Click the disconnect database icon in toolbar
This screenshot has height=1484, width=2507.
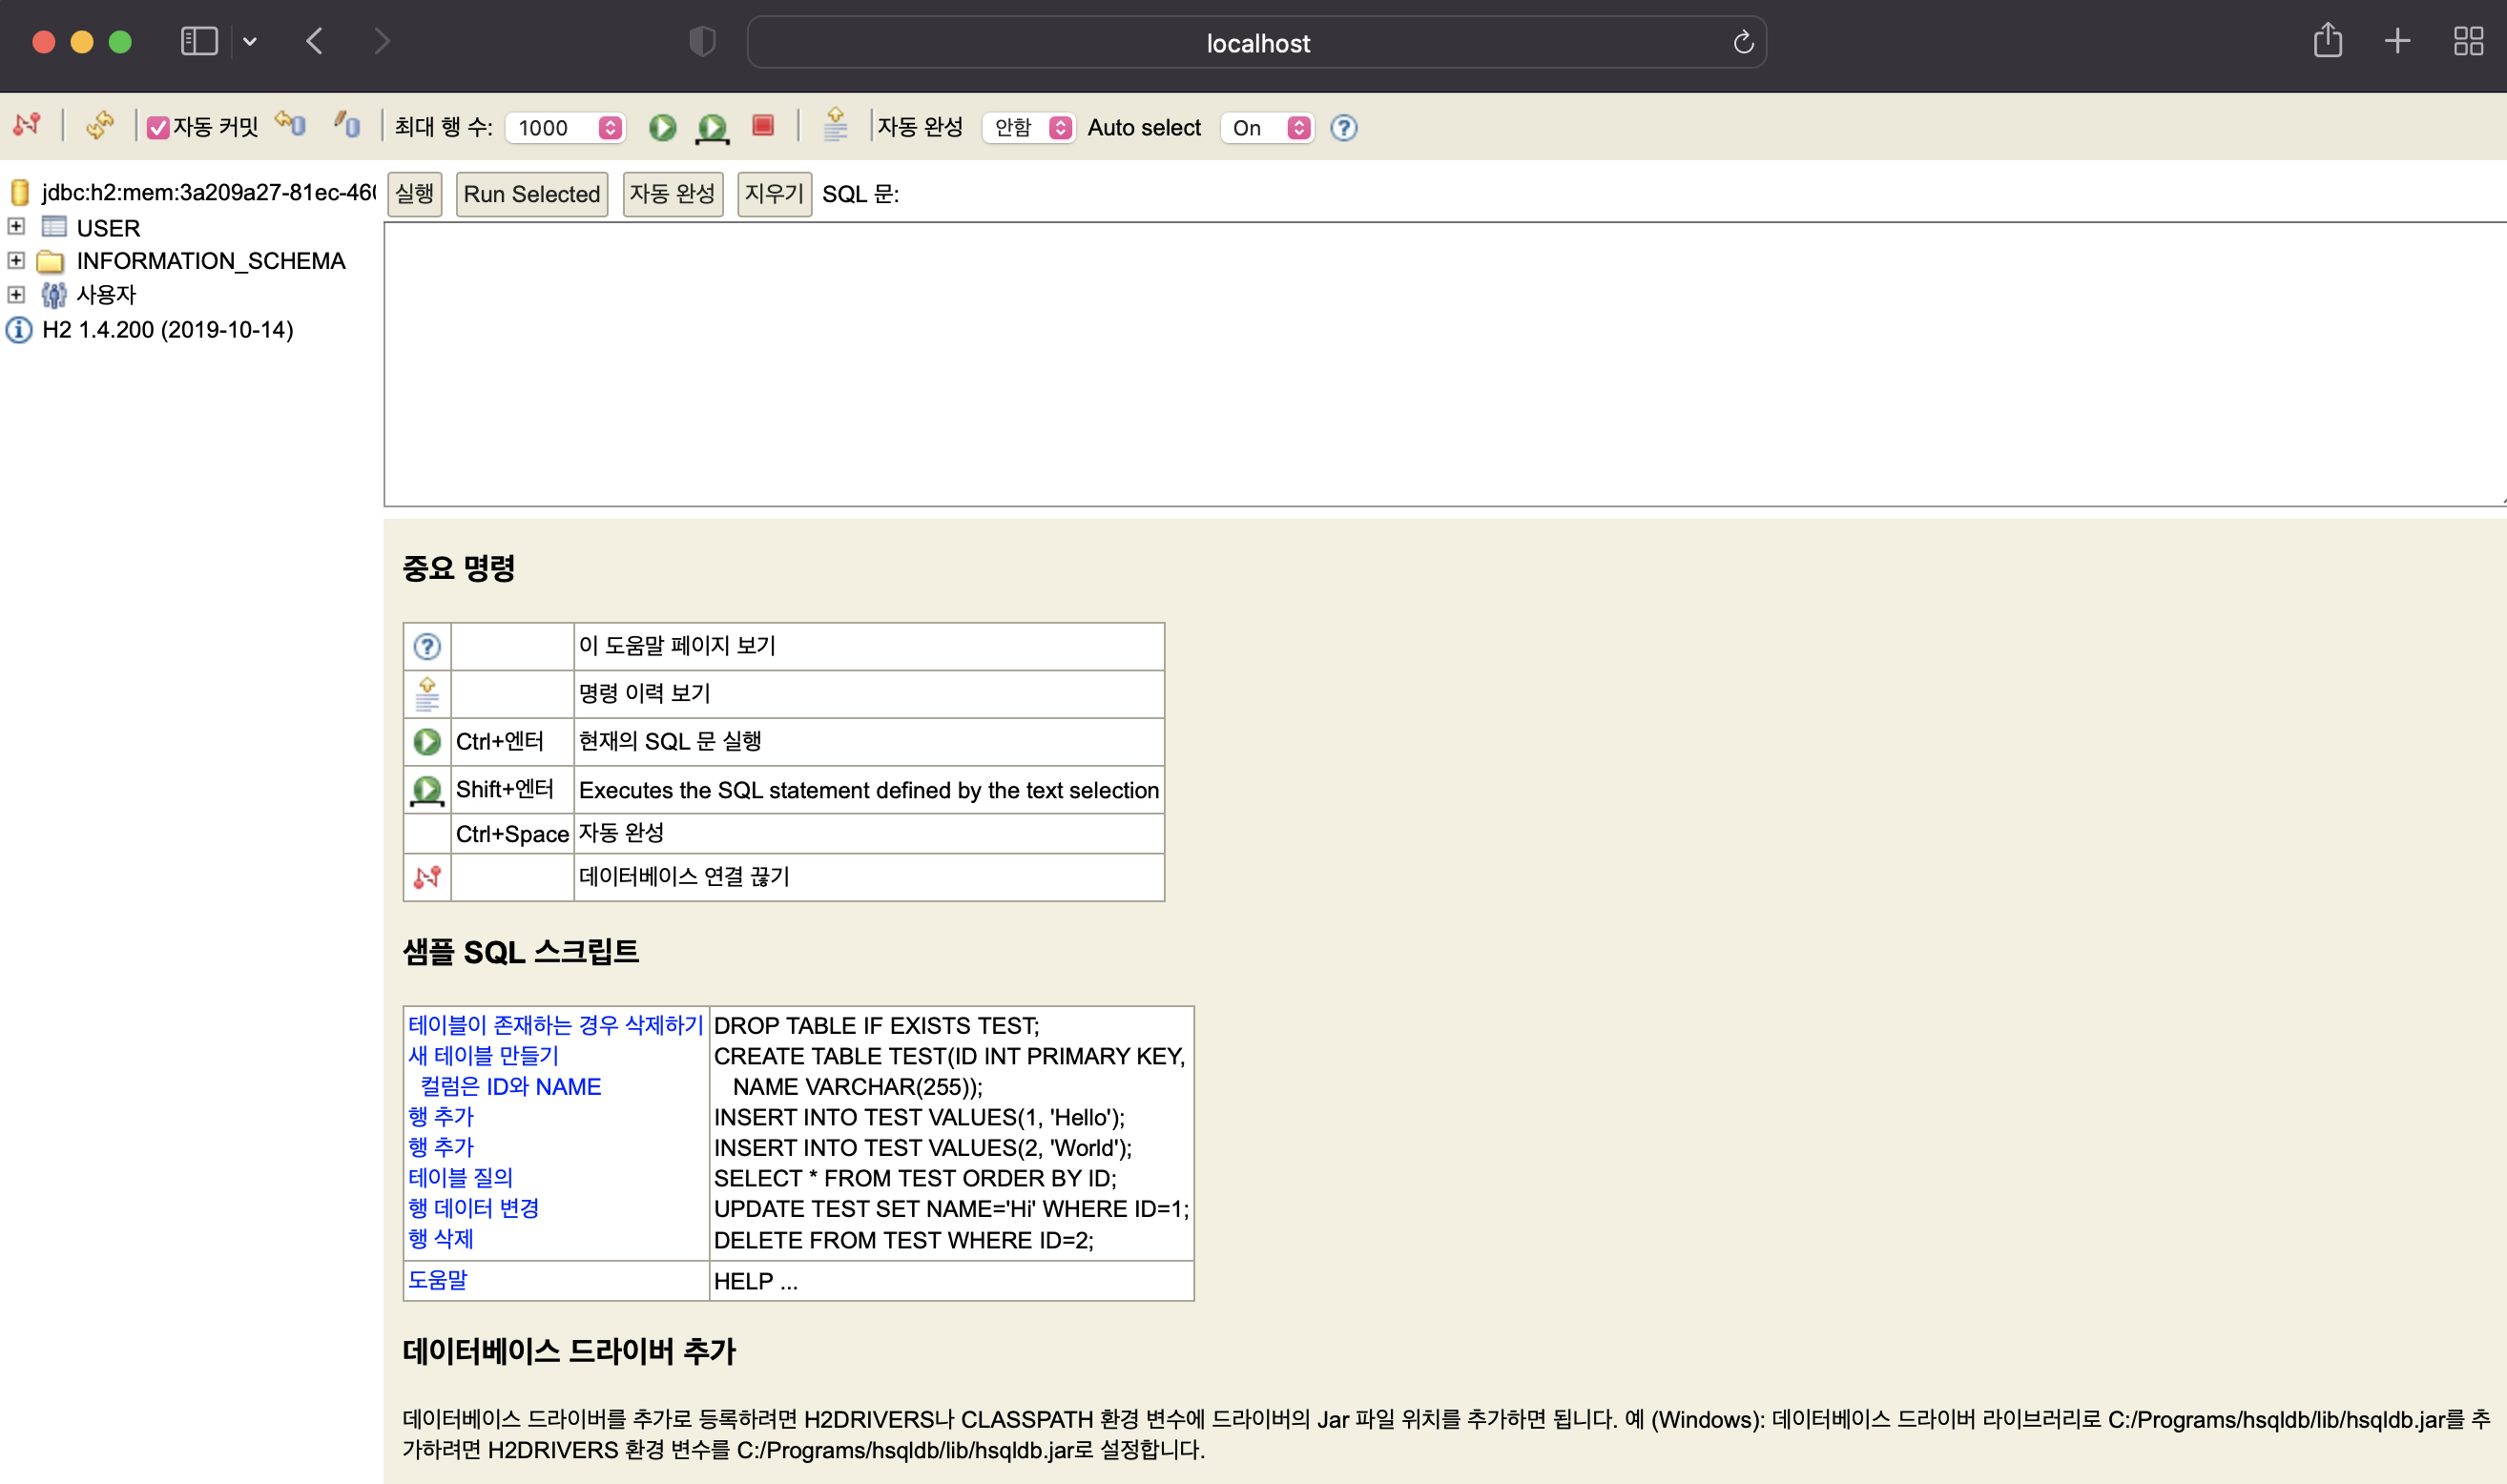27,125
